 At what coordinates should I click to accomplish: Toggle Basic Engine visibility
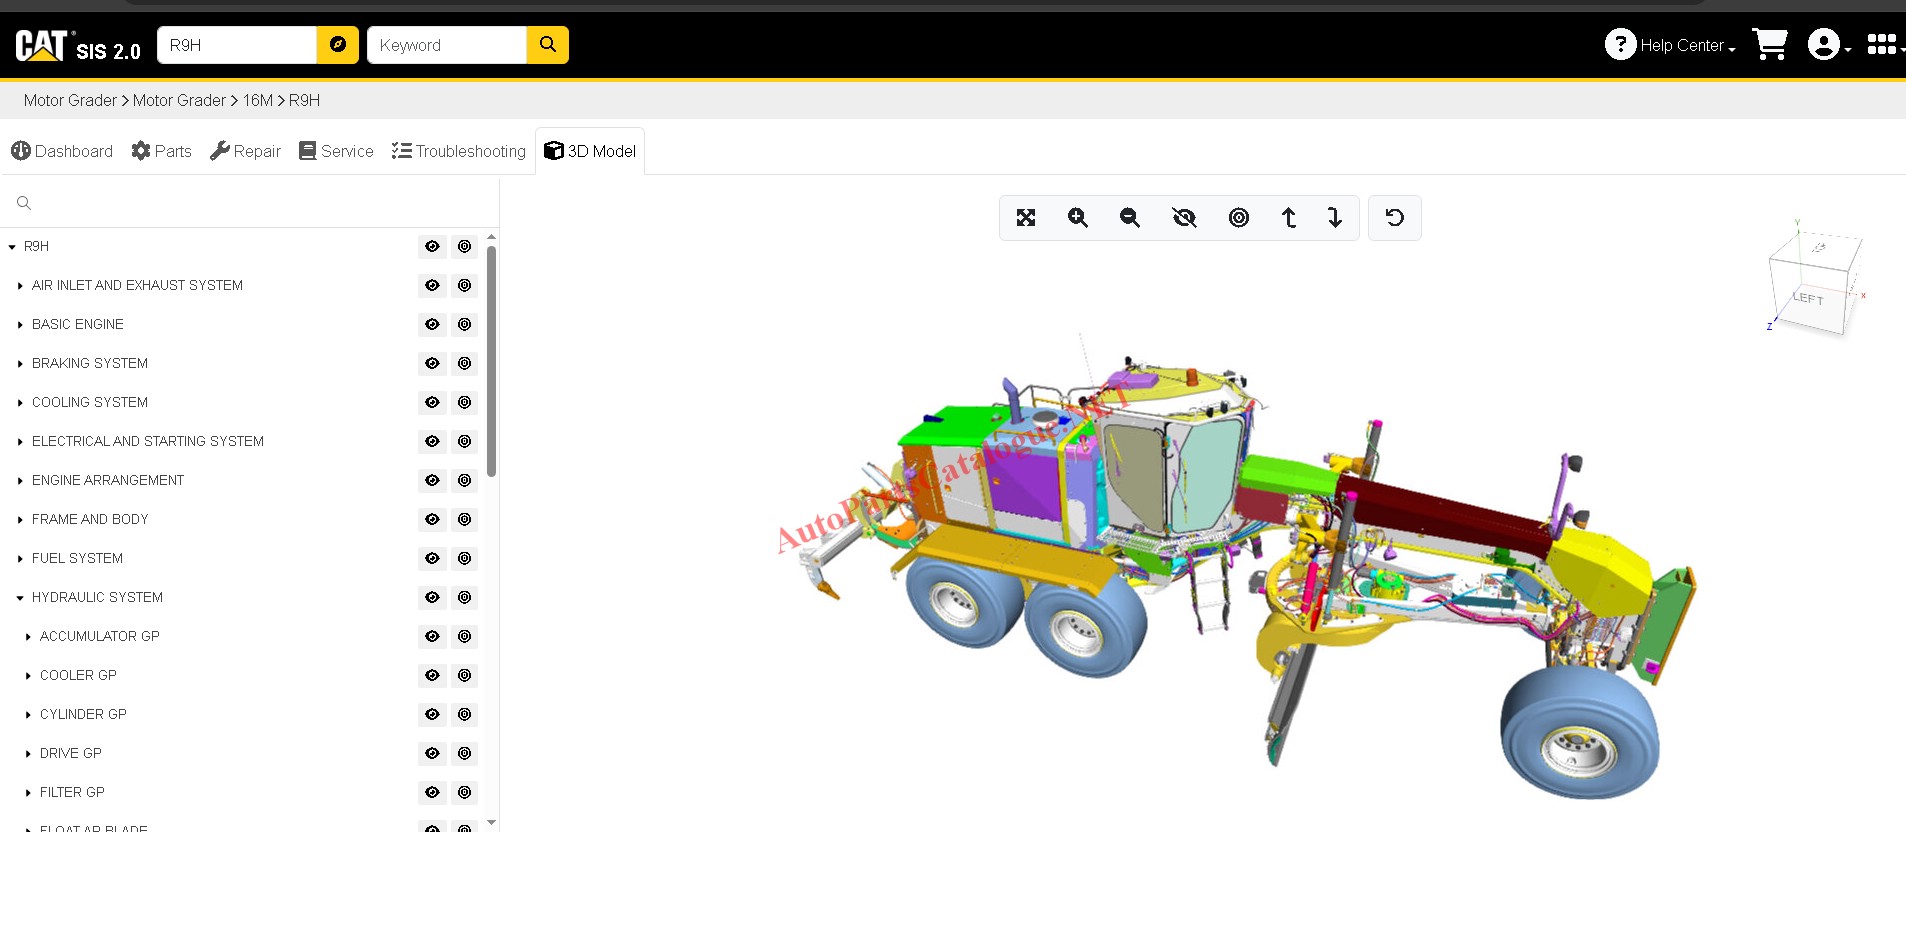click(x=432, y=324)
